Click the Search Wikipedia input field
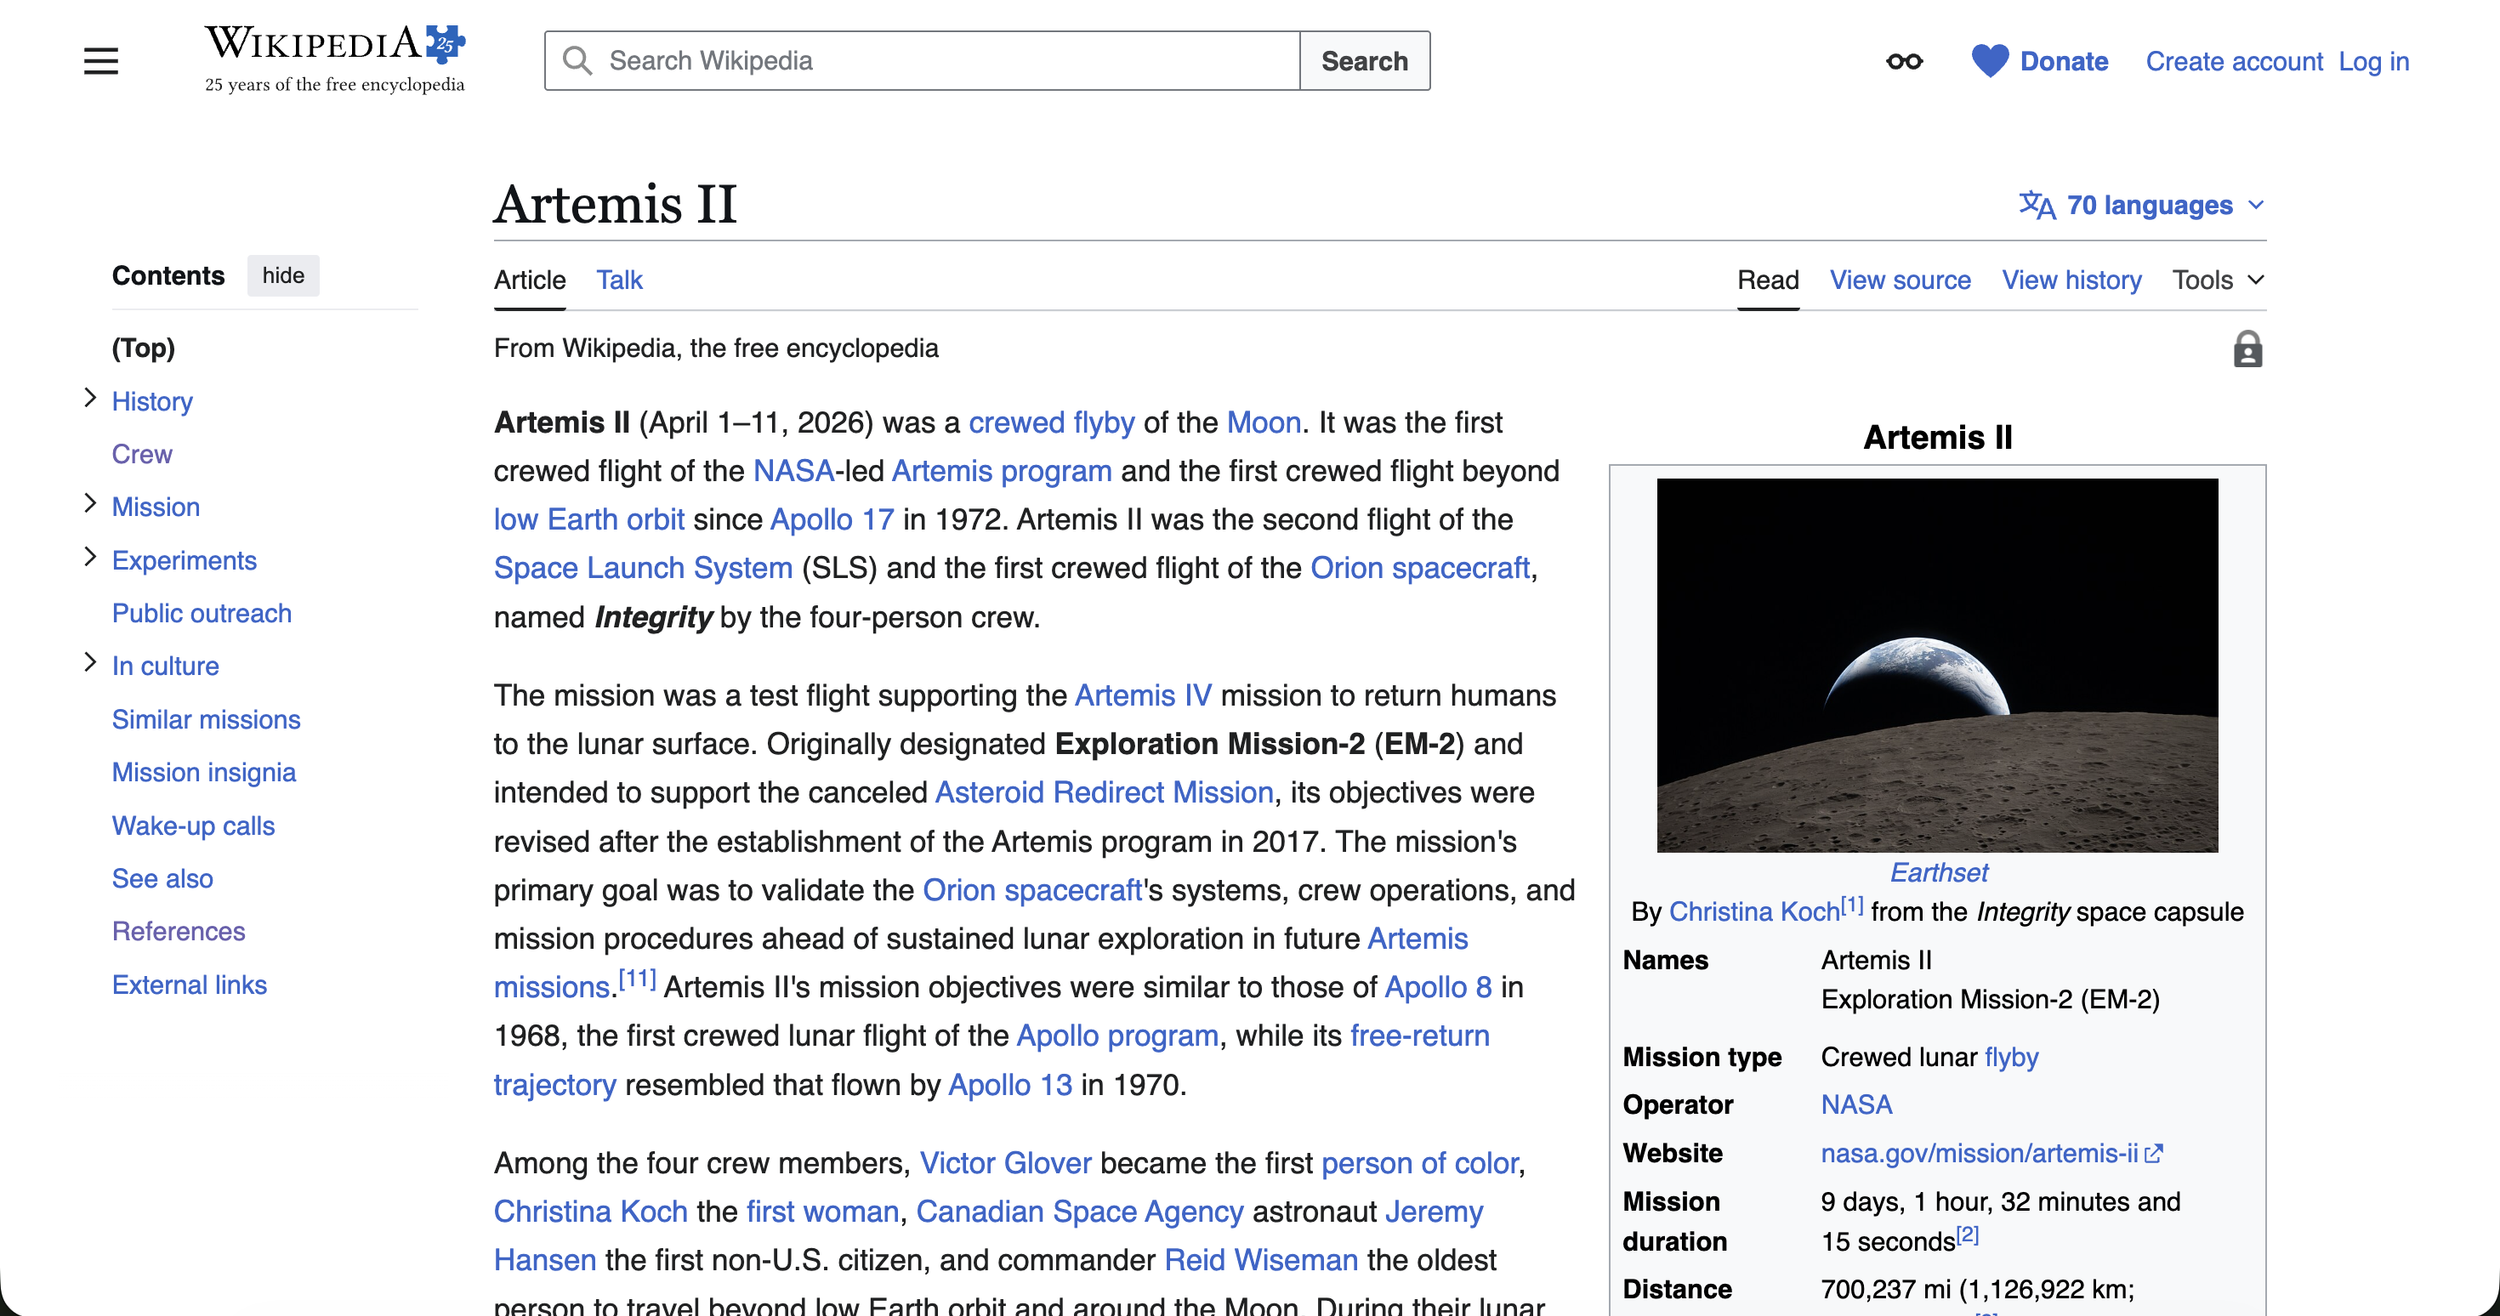2500x1316 pixels. coord(922,61)
